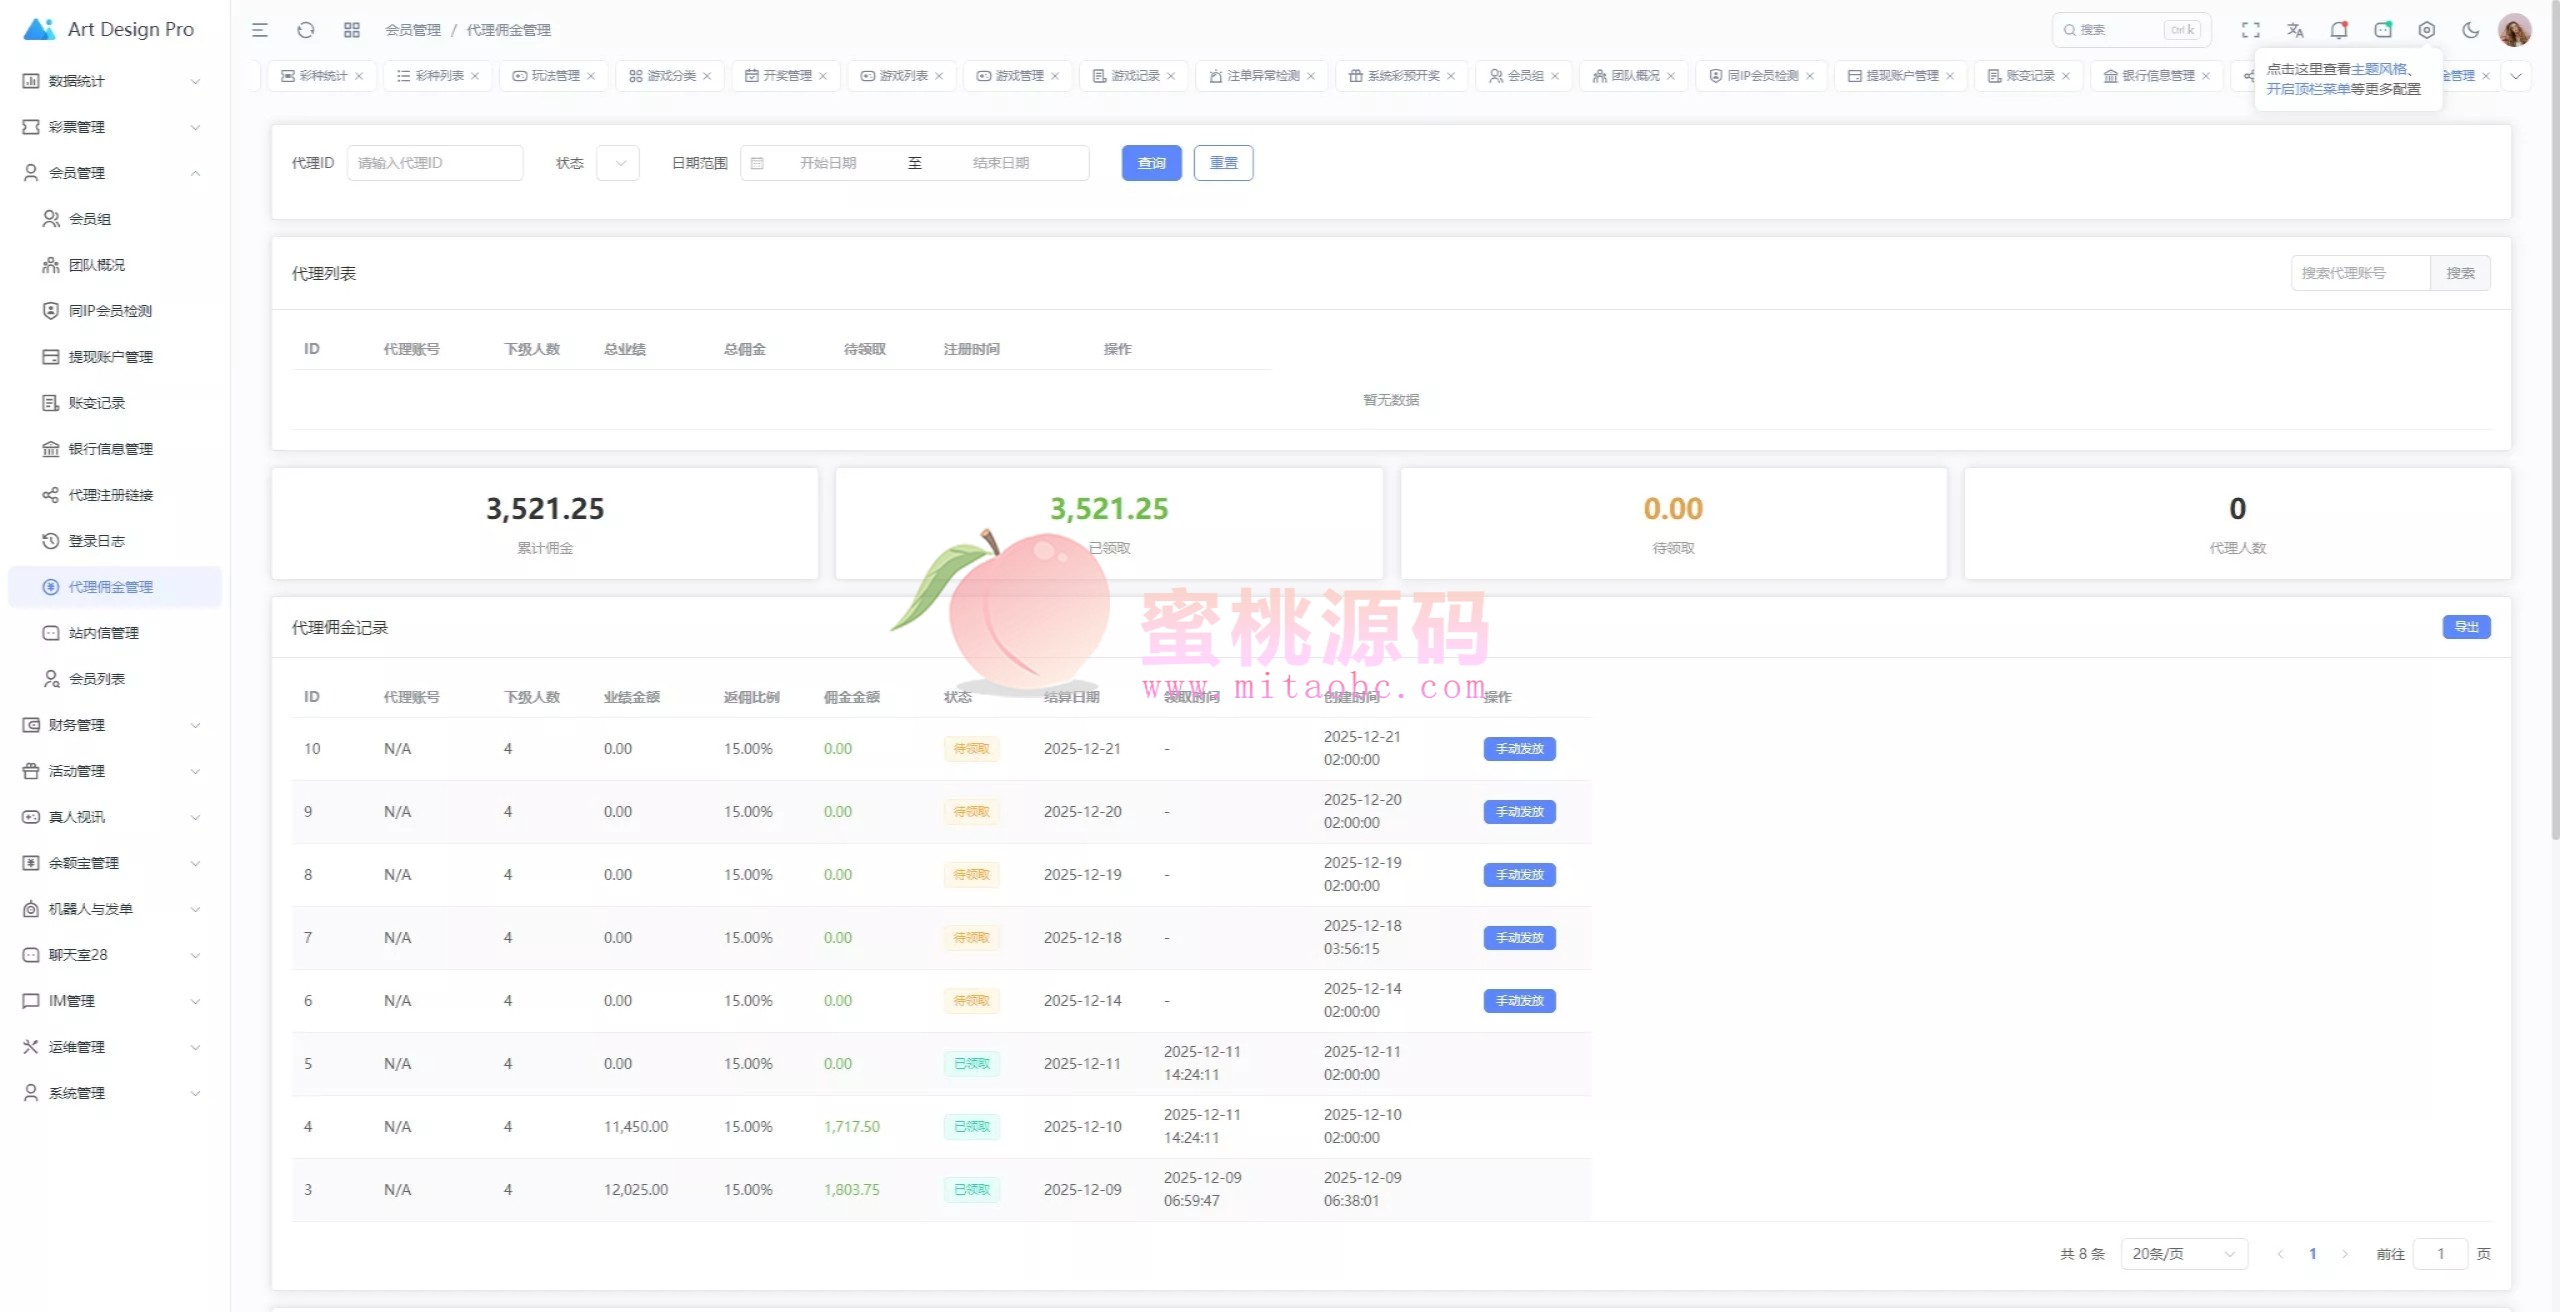Open the 状态 status dropdown
This screenshot has height=1312, width=2560.
coord(618,163)
